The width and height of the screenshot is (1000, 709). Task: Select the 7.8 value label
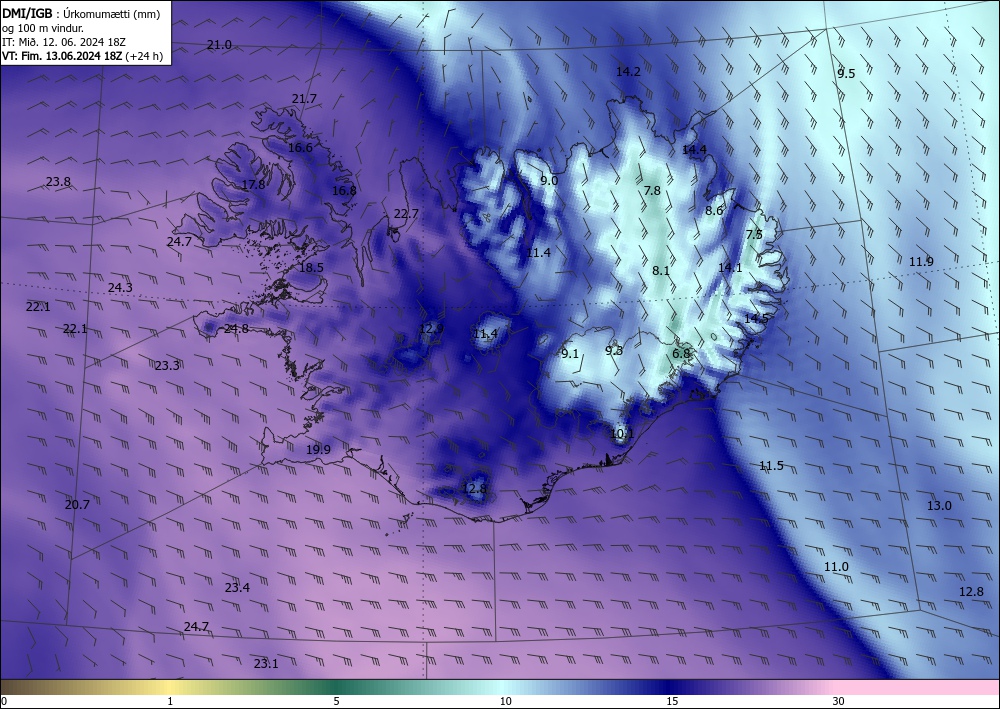652,191
